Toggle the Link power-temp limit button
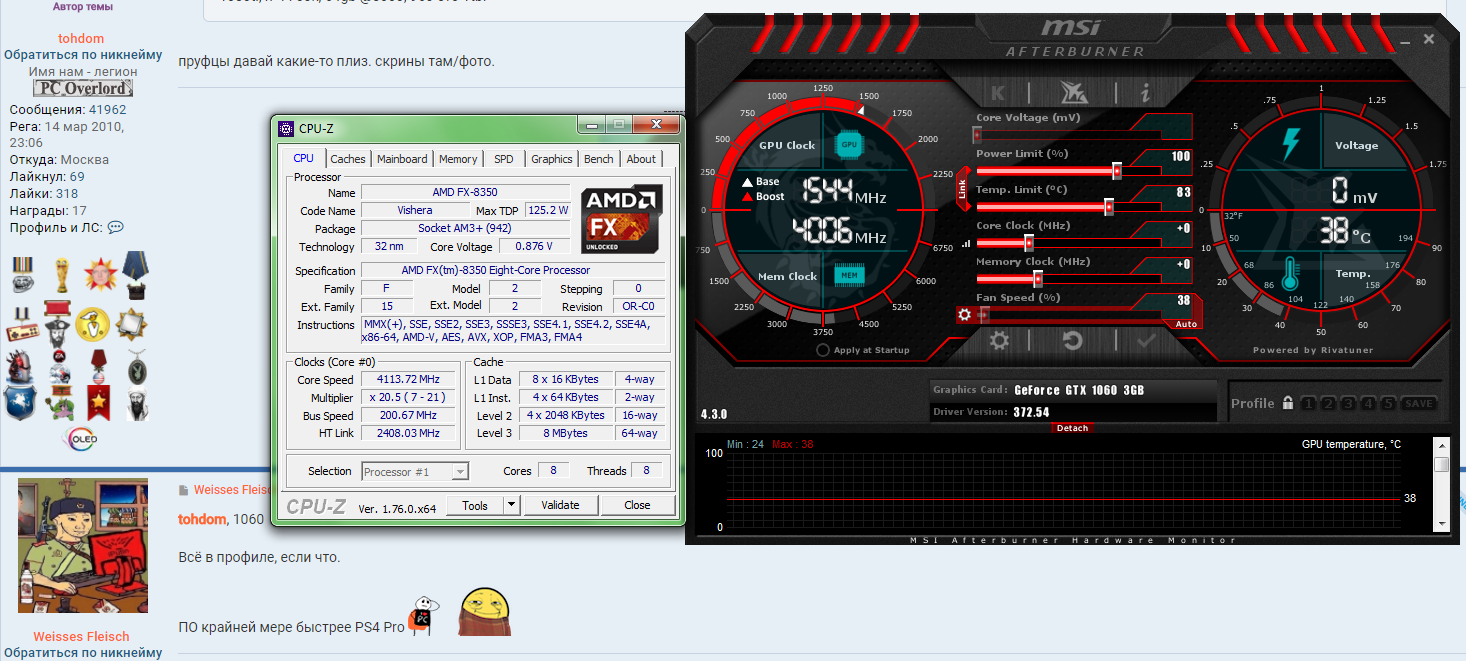This screenshot has width=1466, height=661. pos(962,189)
